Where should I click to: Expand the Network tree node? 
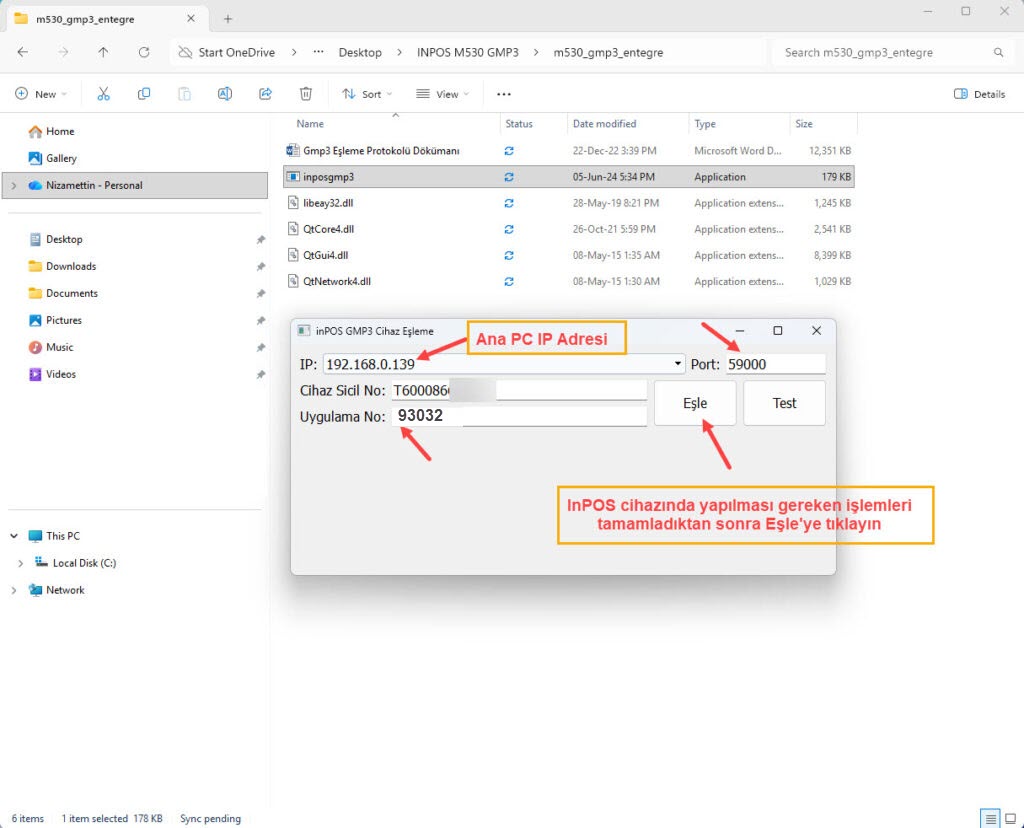click(15, 590)
